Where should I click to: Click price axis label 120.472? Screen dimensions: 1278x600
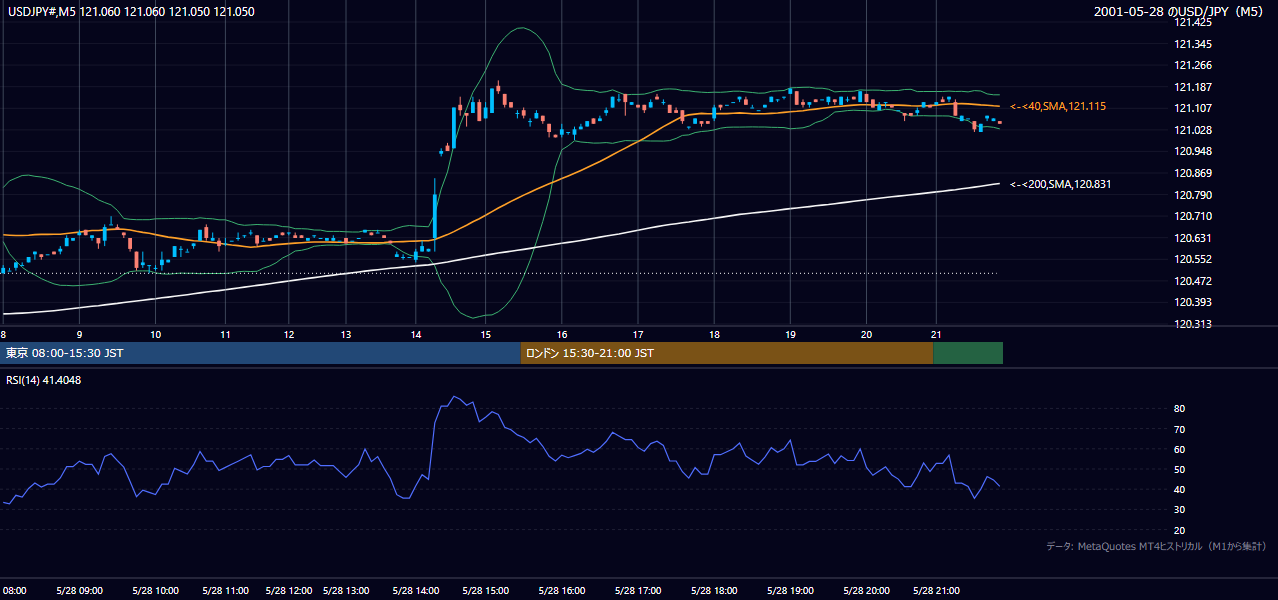[1193, 280]
